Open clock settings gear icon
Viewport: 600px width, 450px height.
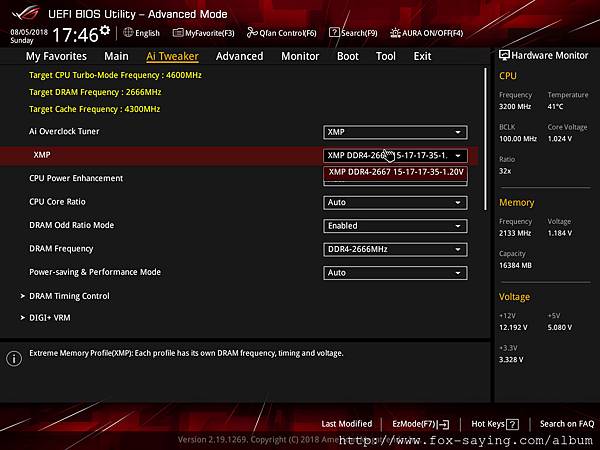coord(105,30)
